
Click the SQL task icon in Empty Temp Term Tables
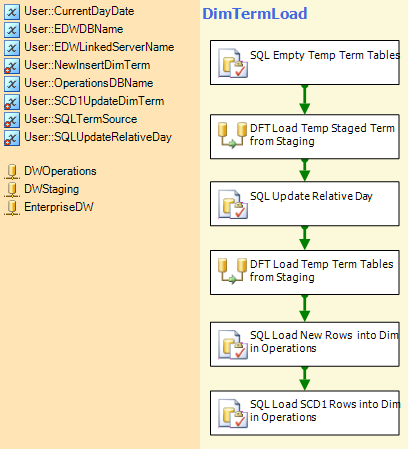[x=233, y=63]
